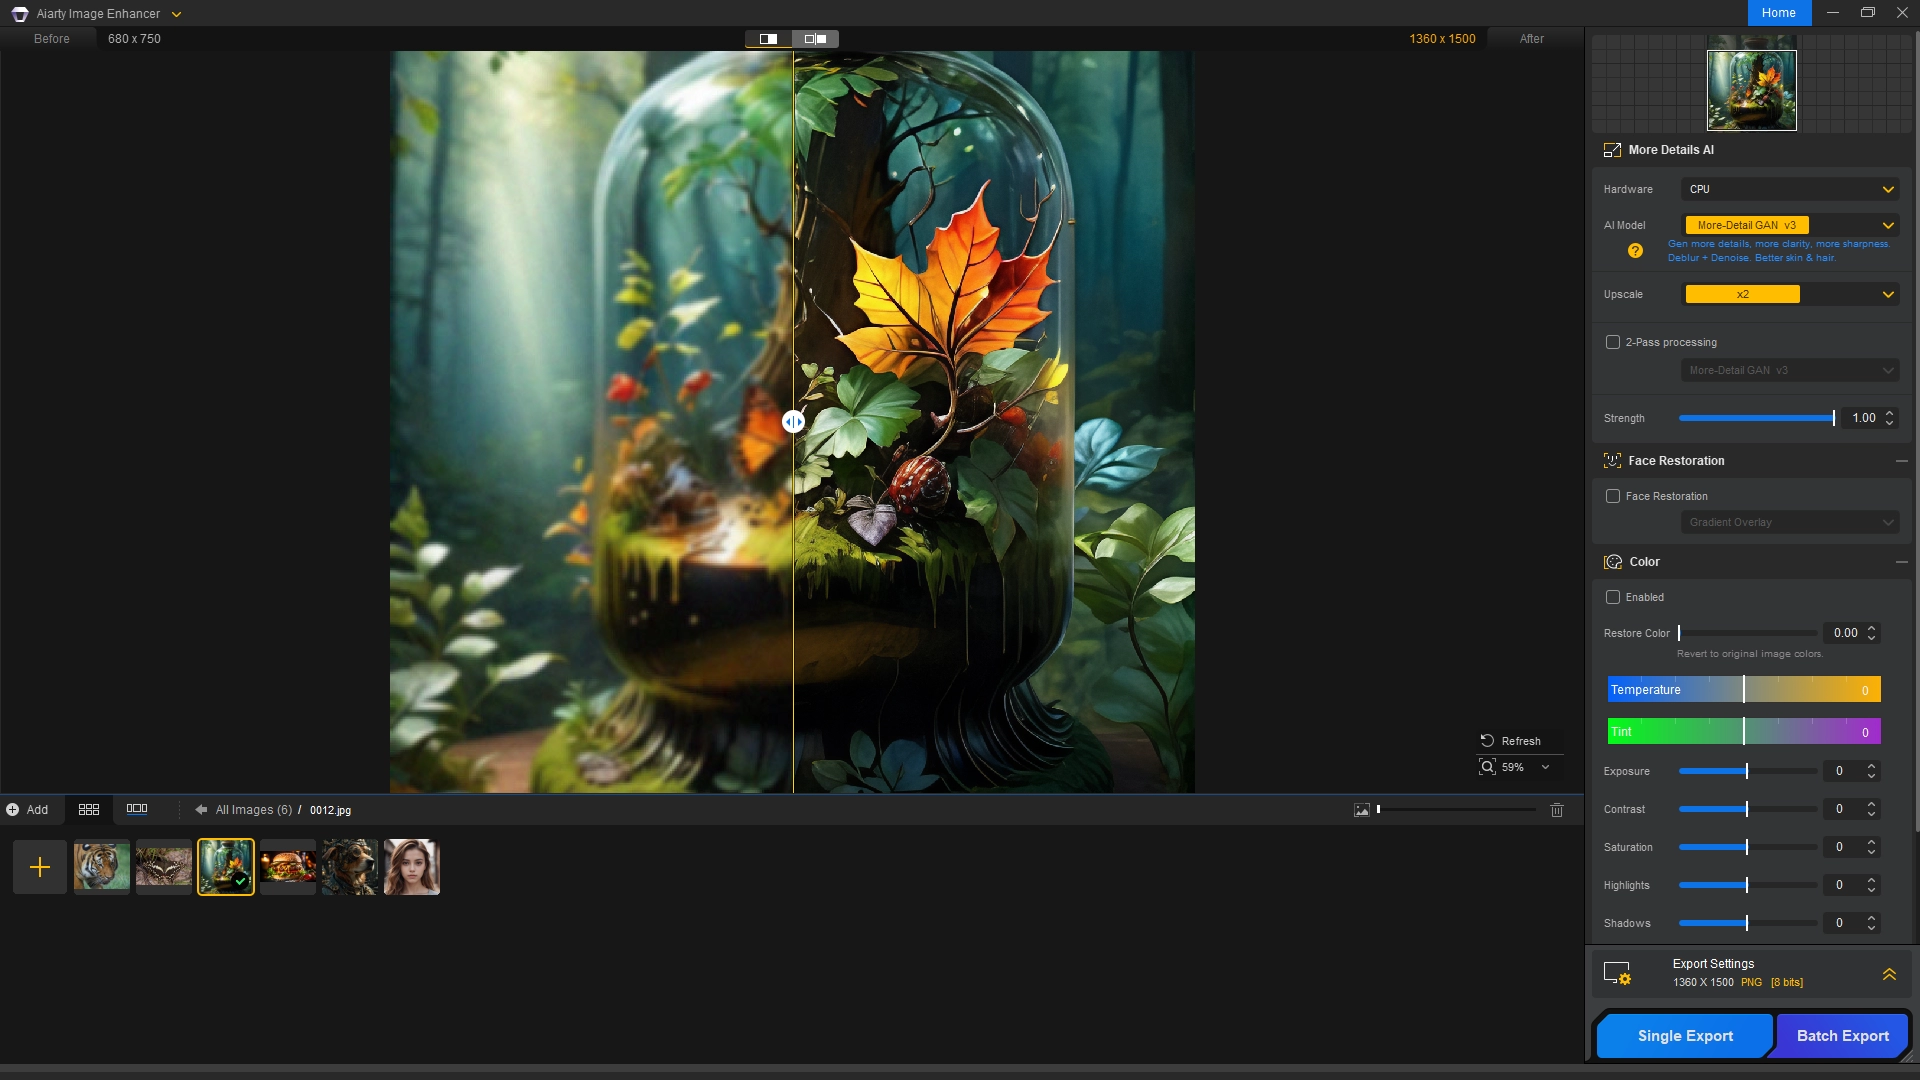
Task: Click the AI Model help question icon
Action: pos(1635,251)
